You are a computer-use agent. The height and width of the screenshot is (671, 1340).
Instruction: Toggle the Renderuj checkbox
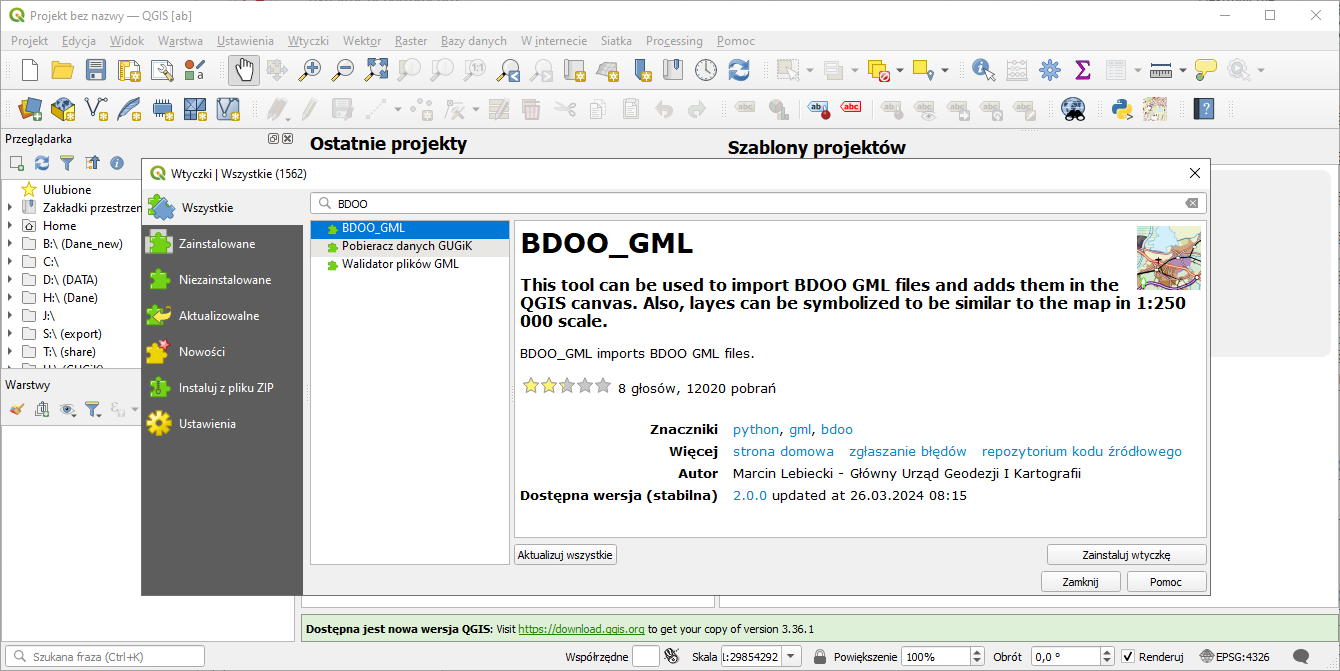pyautogui.click(x=1128, y=657)
